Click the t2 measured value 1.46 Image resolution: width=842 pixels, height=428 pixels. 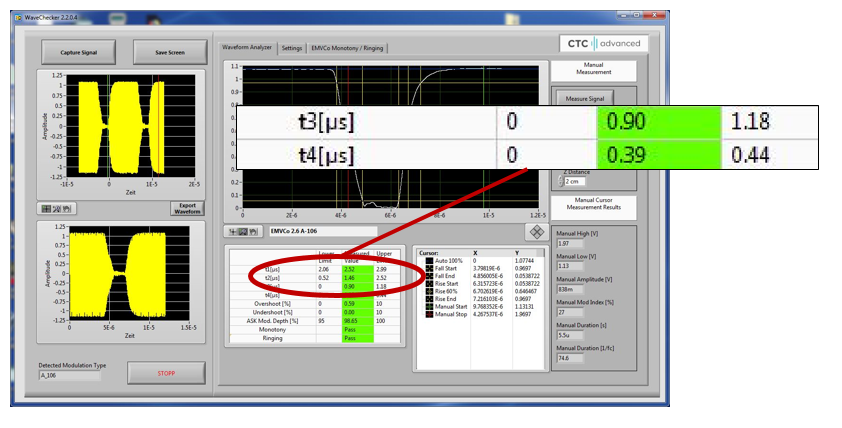358,278
